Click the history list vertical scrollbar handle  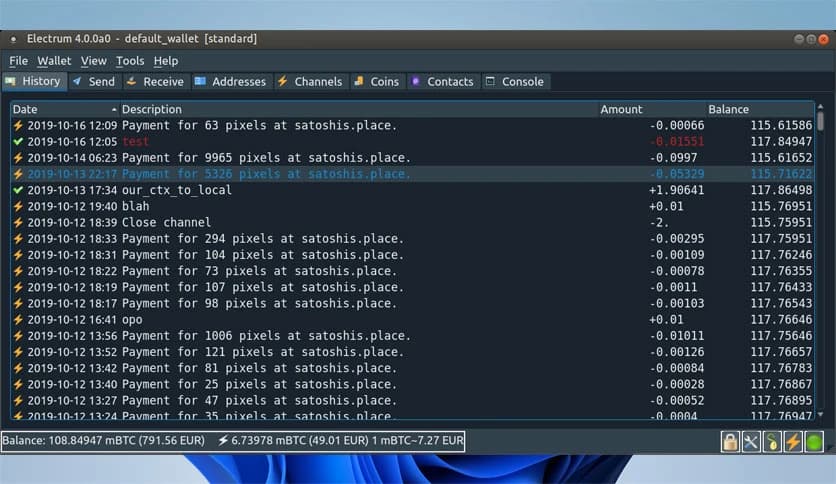point(821,121)
